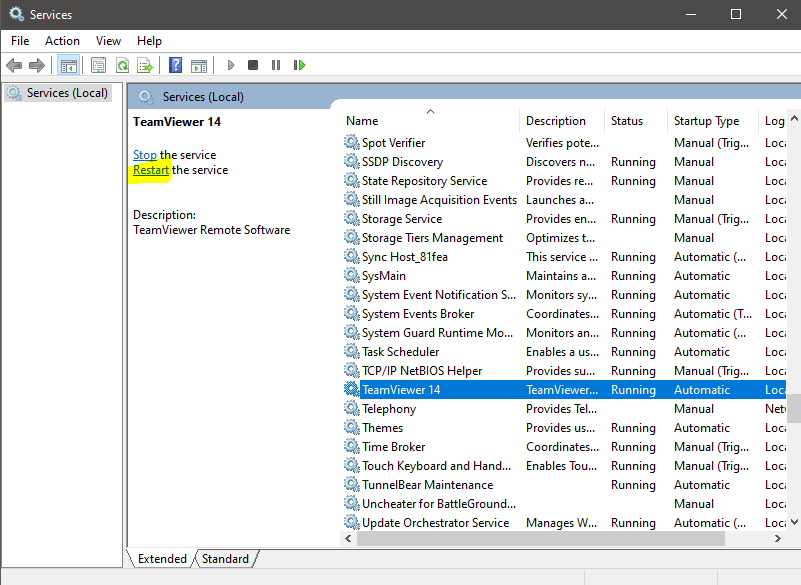The height and width of the screenshot is (585, 801).
Task: Toggle the console tree with Show/Hide icon
Action: (67, 64)
